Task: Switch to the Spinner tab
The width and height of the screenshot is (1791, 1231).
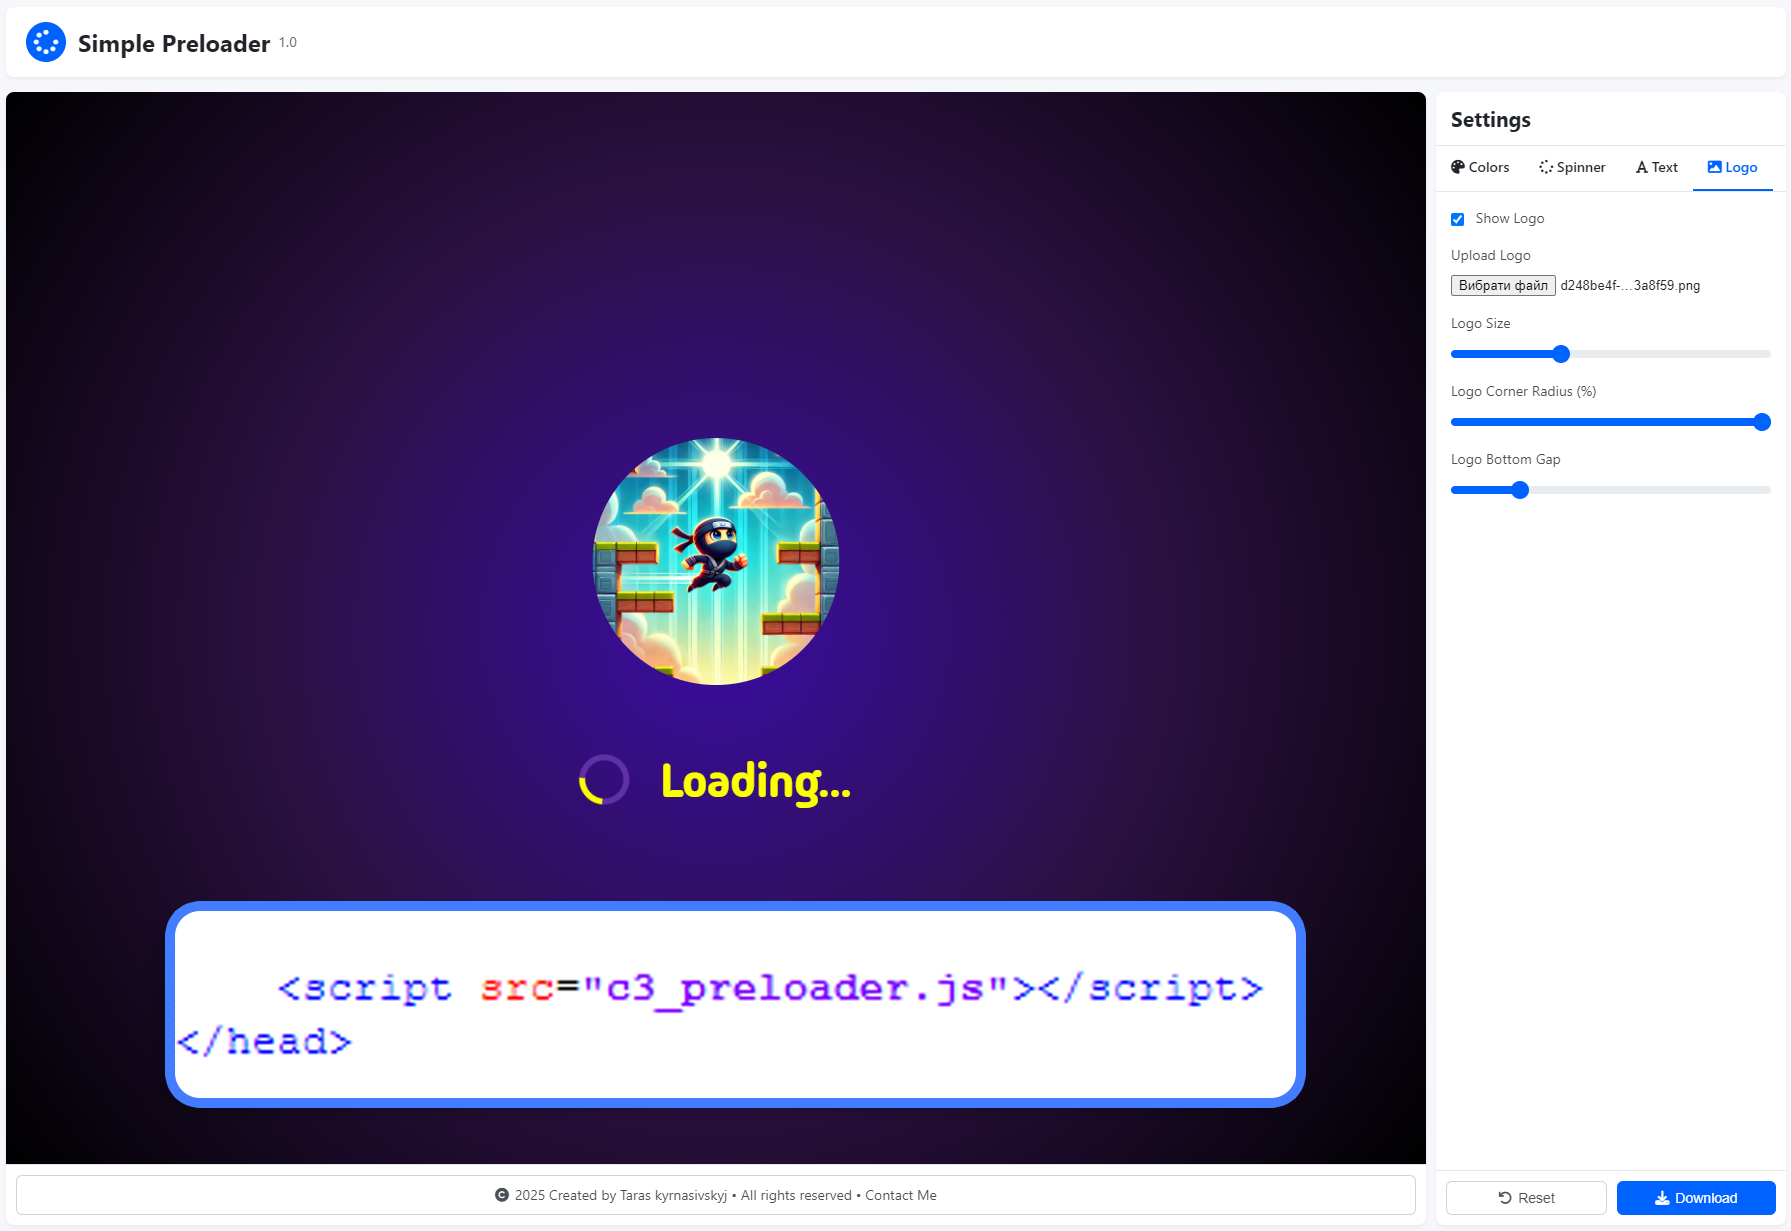Action: [x=1572, y=167]
